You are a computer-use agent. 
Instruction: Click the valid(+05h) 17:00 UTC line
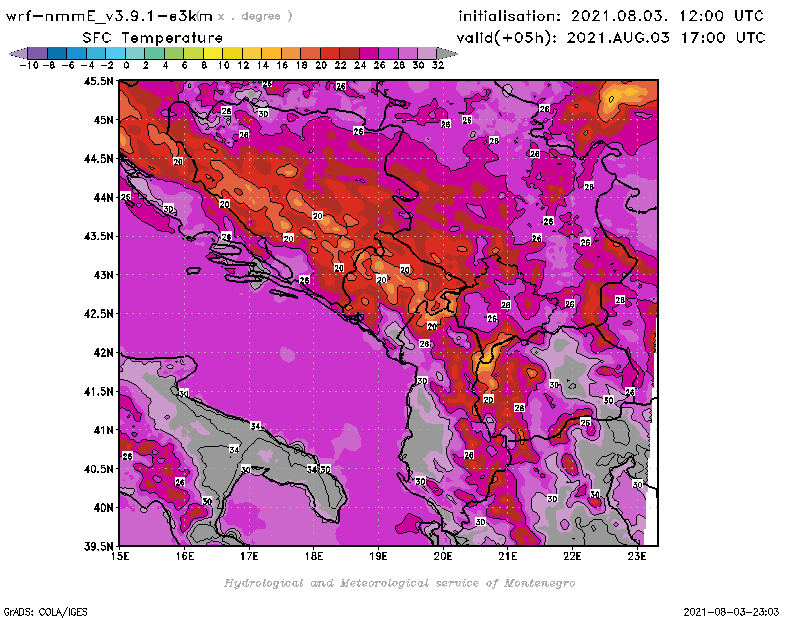[611, 38]
